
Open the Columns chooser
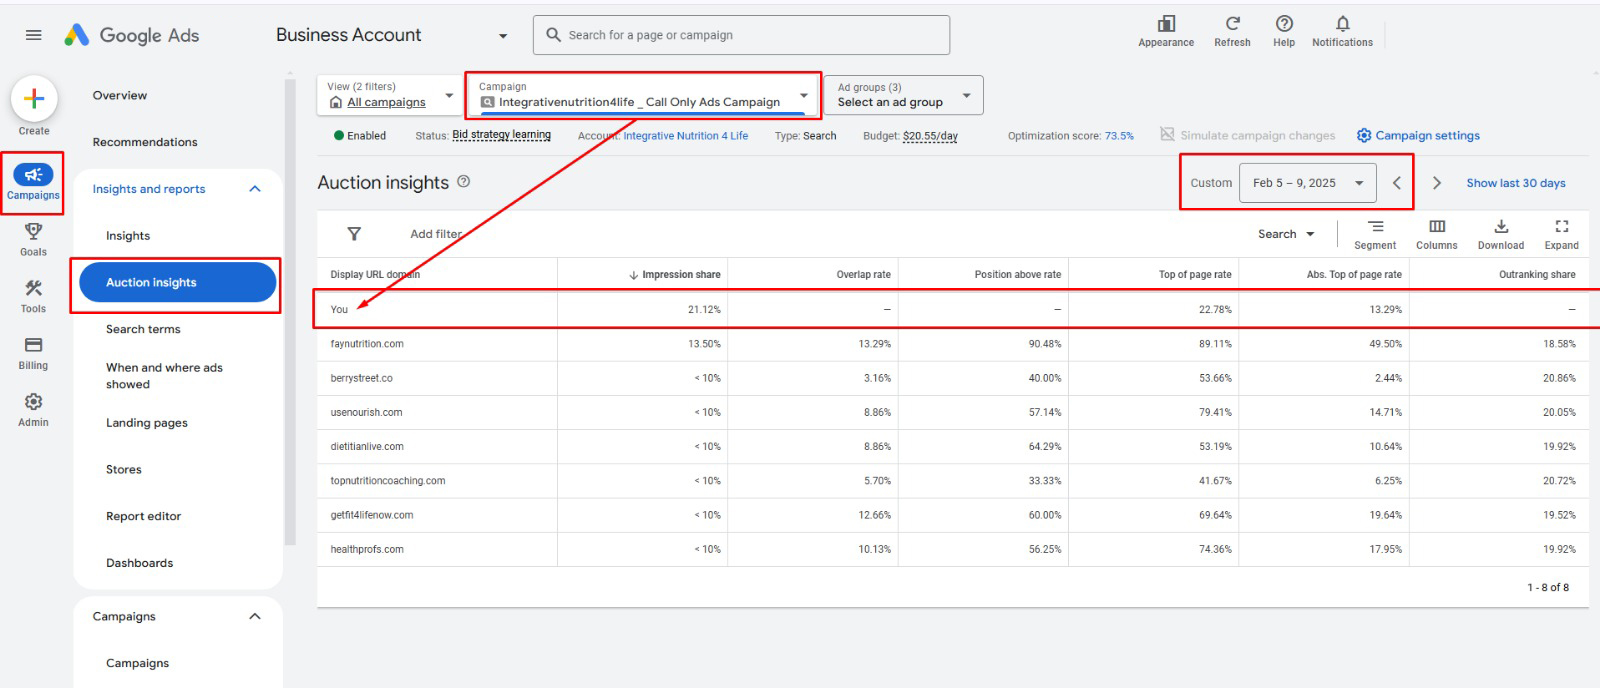pyautogui.click(x=1437, y=234)
